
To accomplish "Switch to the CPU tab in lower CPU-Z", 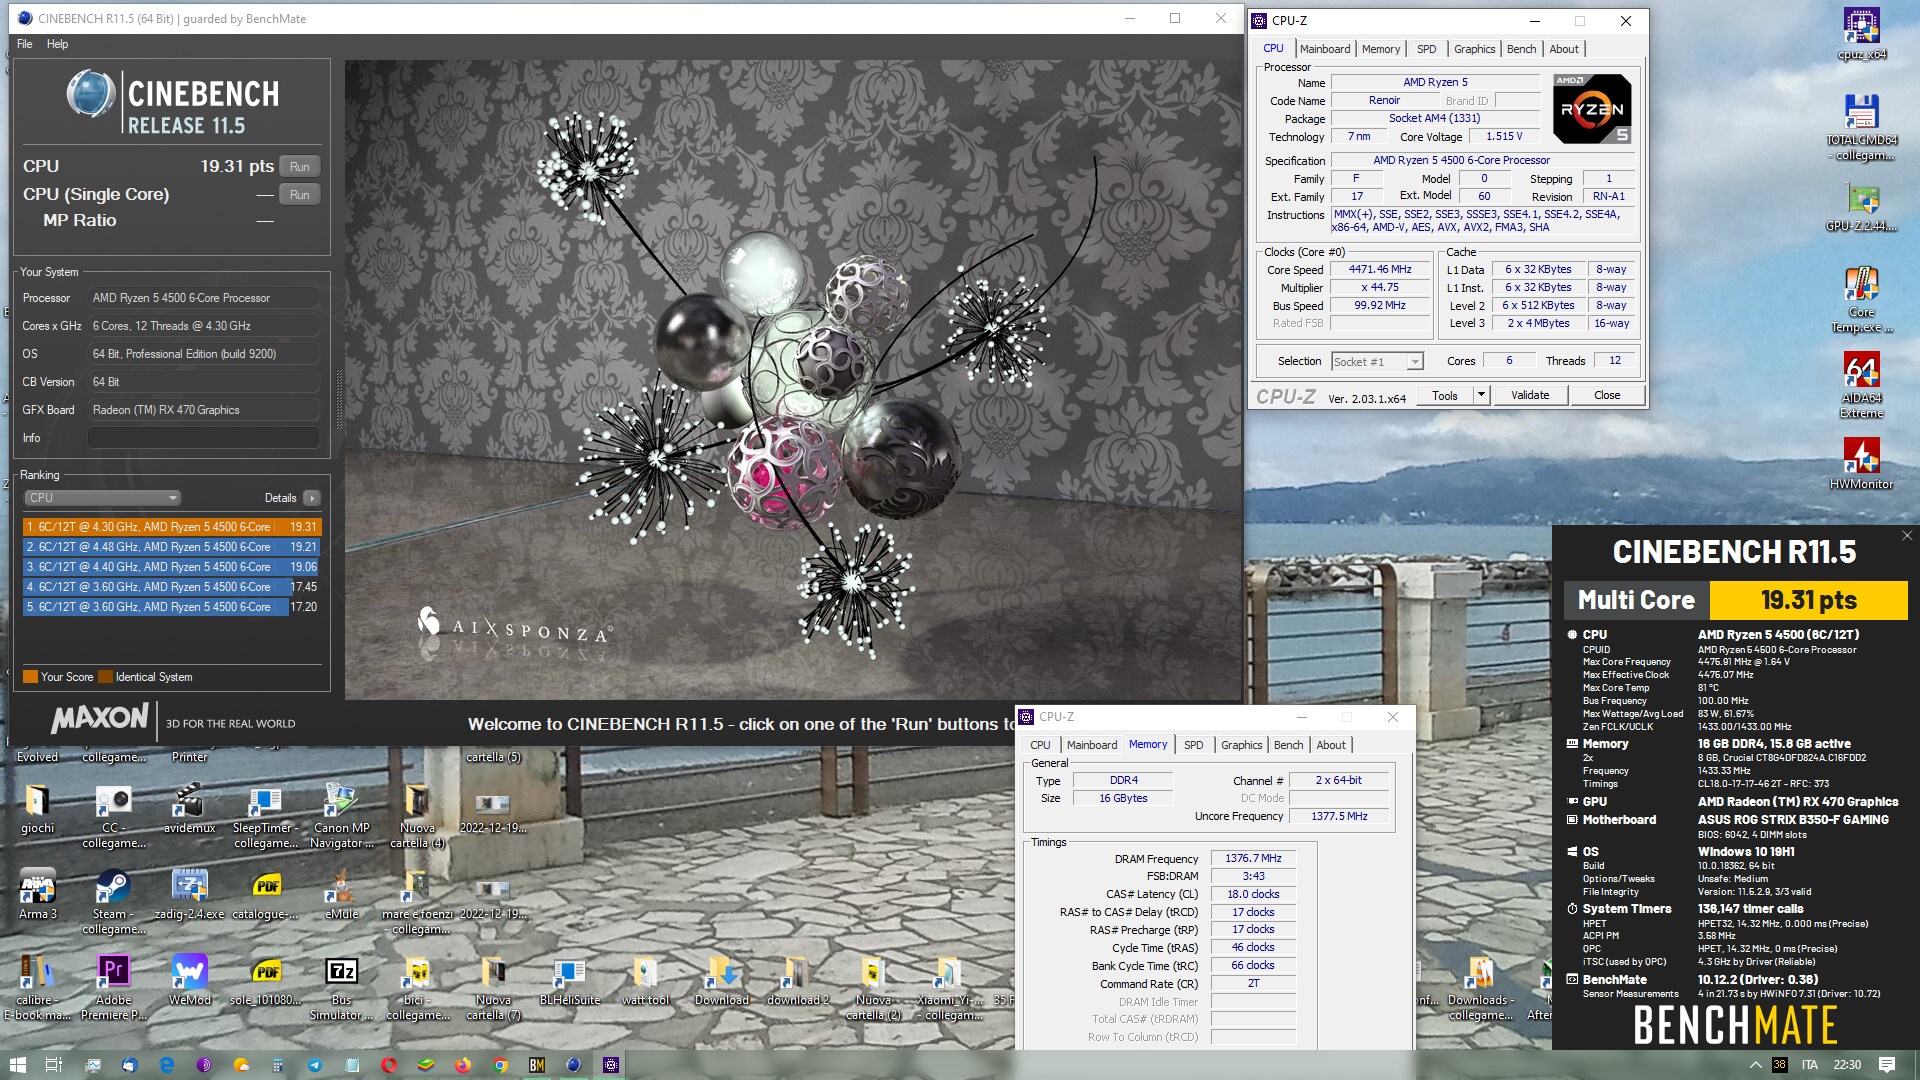I will [x=1040, y=745].
